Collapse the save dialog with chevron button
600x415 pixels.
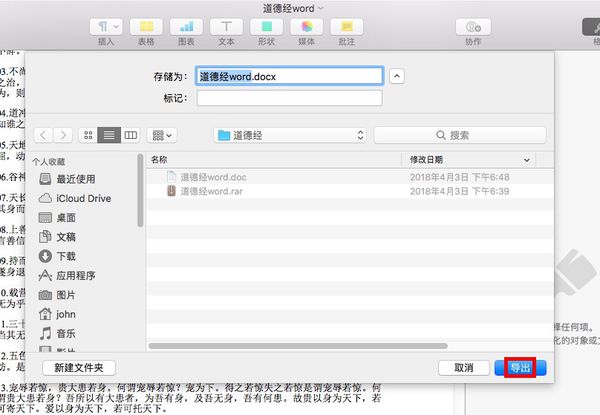pyautogui.click(x=397, y=76)
